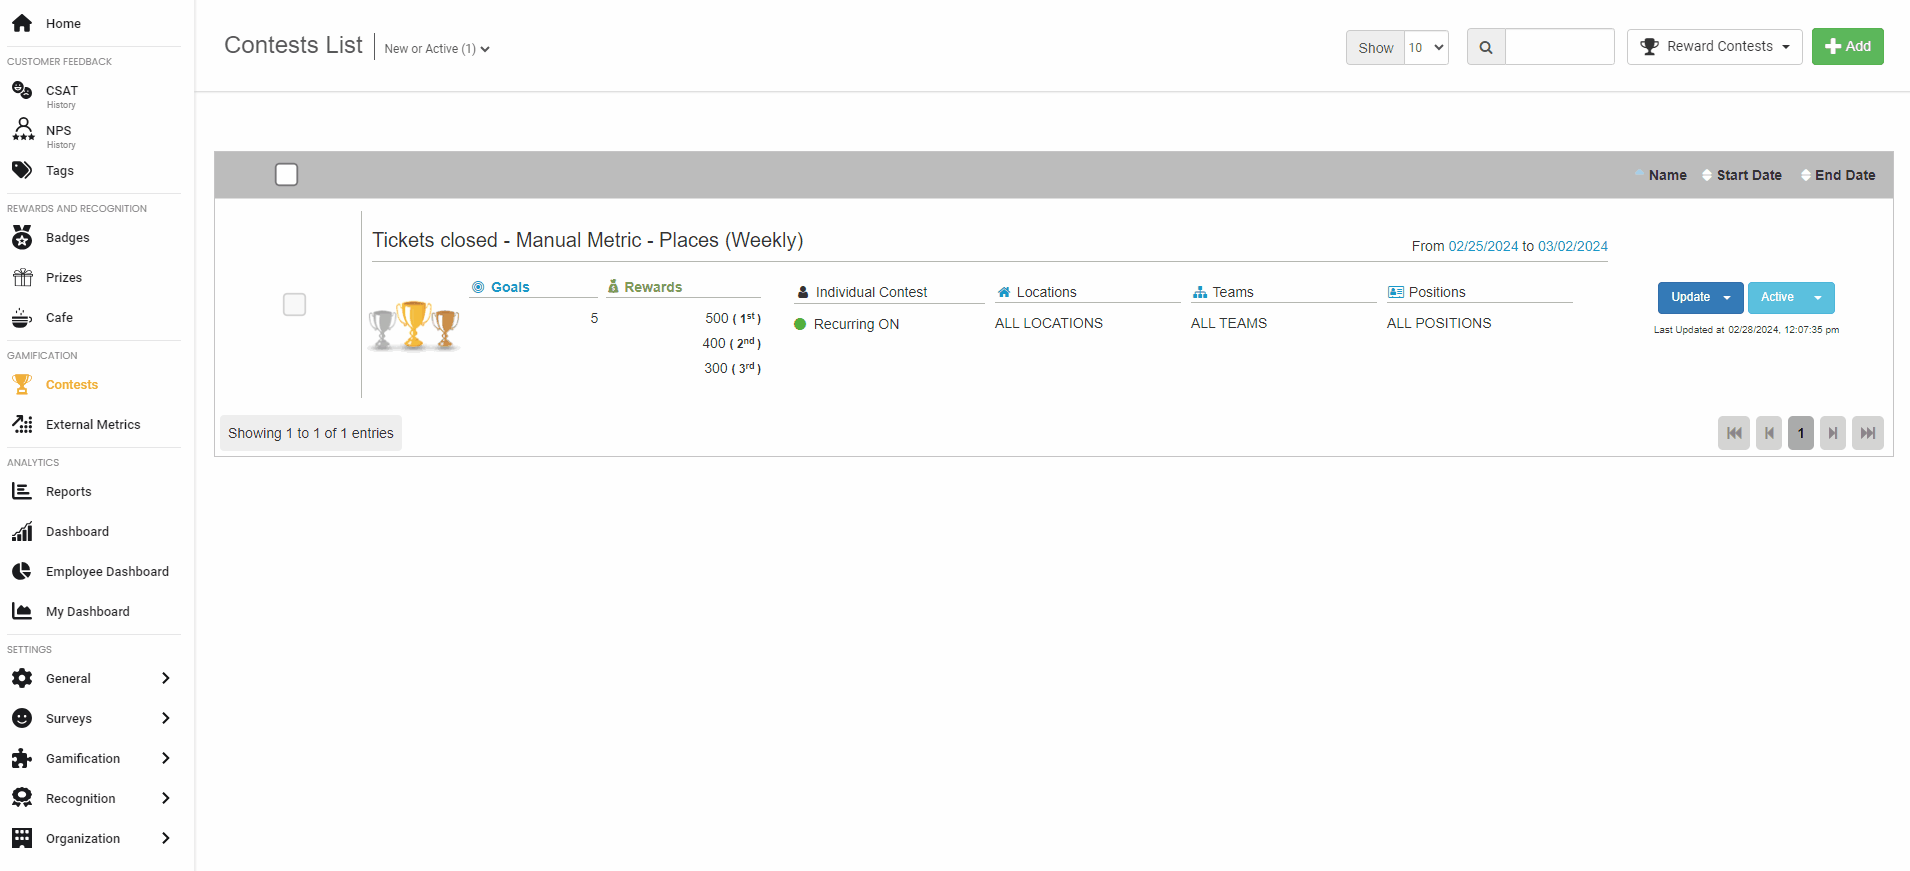
Task: Expand the Recognition settings chevron
Action: point(166,798)
